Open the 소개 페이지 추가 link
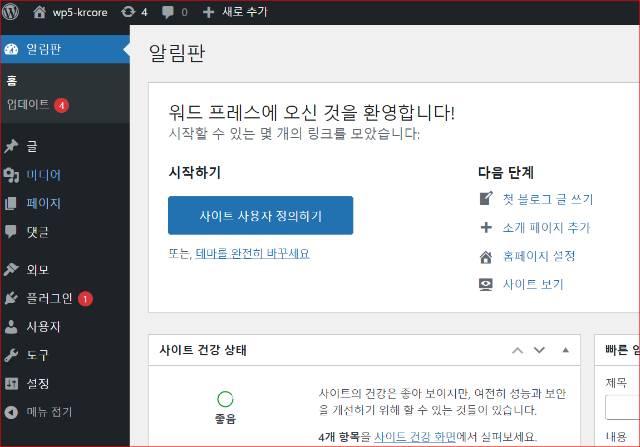This screenshot has width=640, height=447. (546, 227)
